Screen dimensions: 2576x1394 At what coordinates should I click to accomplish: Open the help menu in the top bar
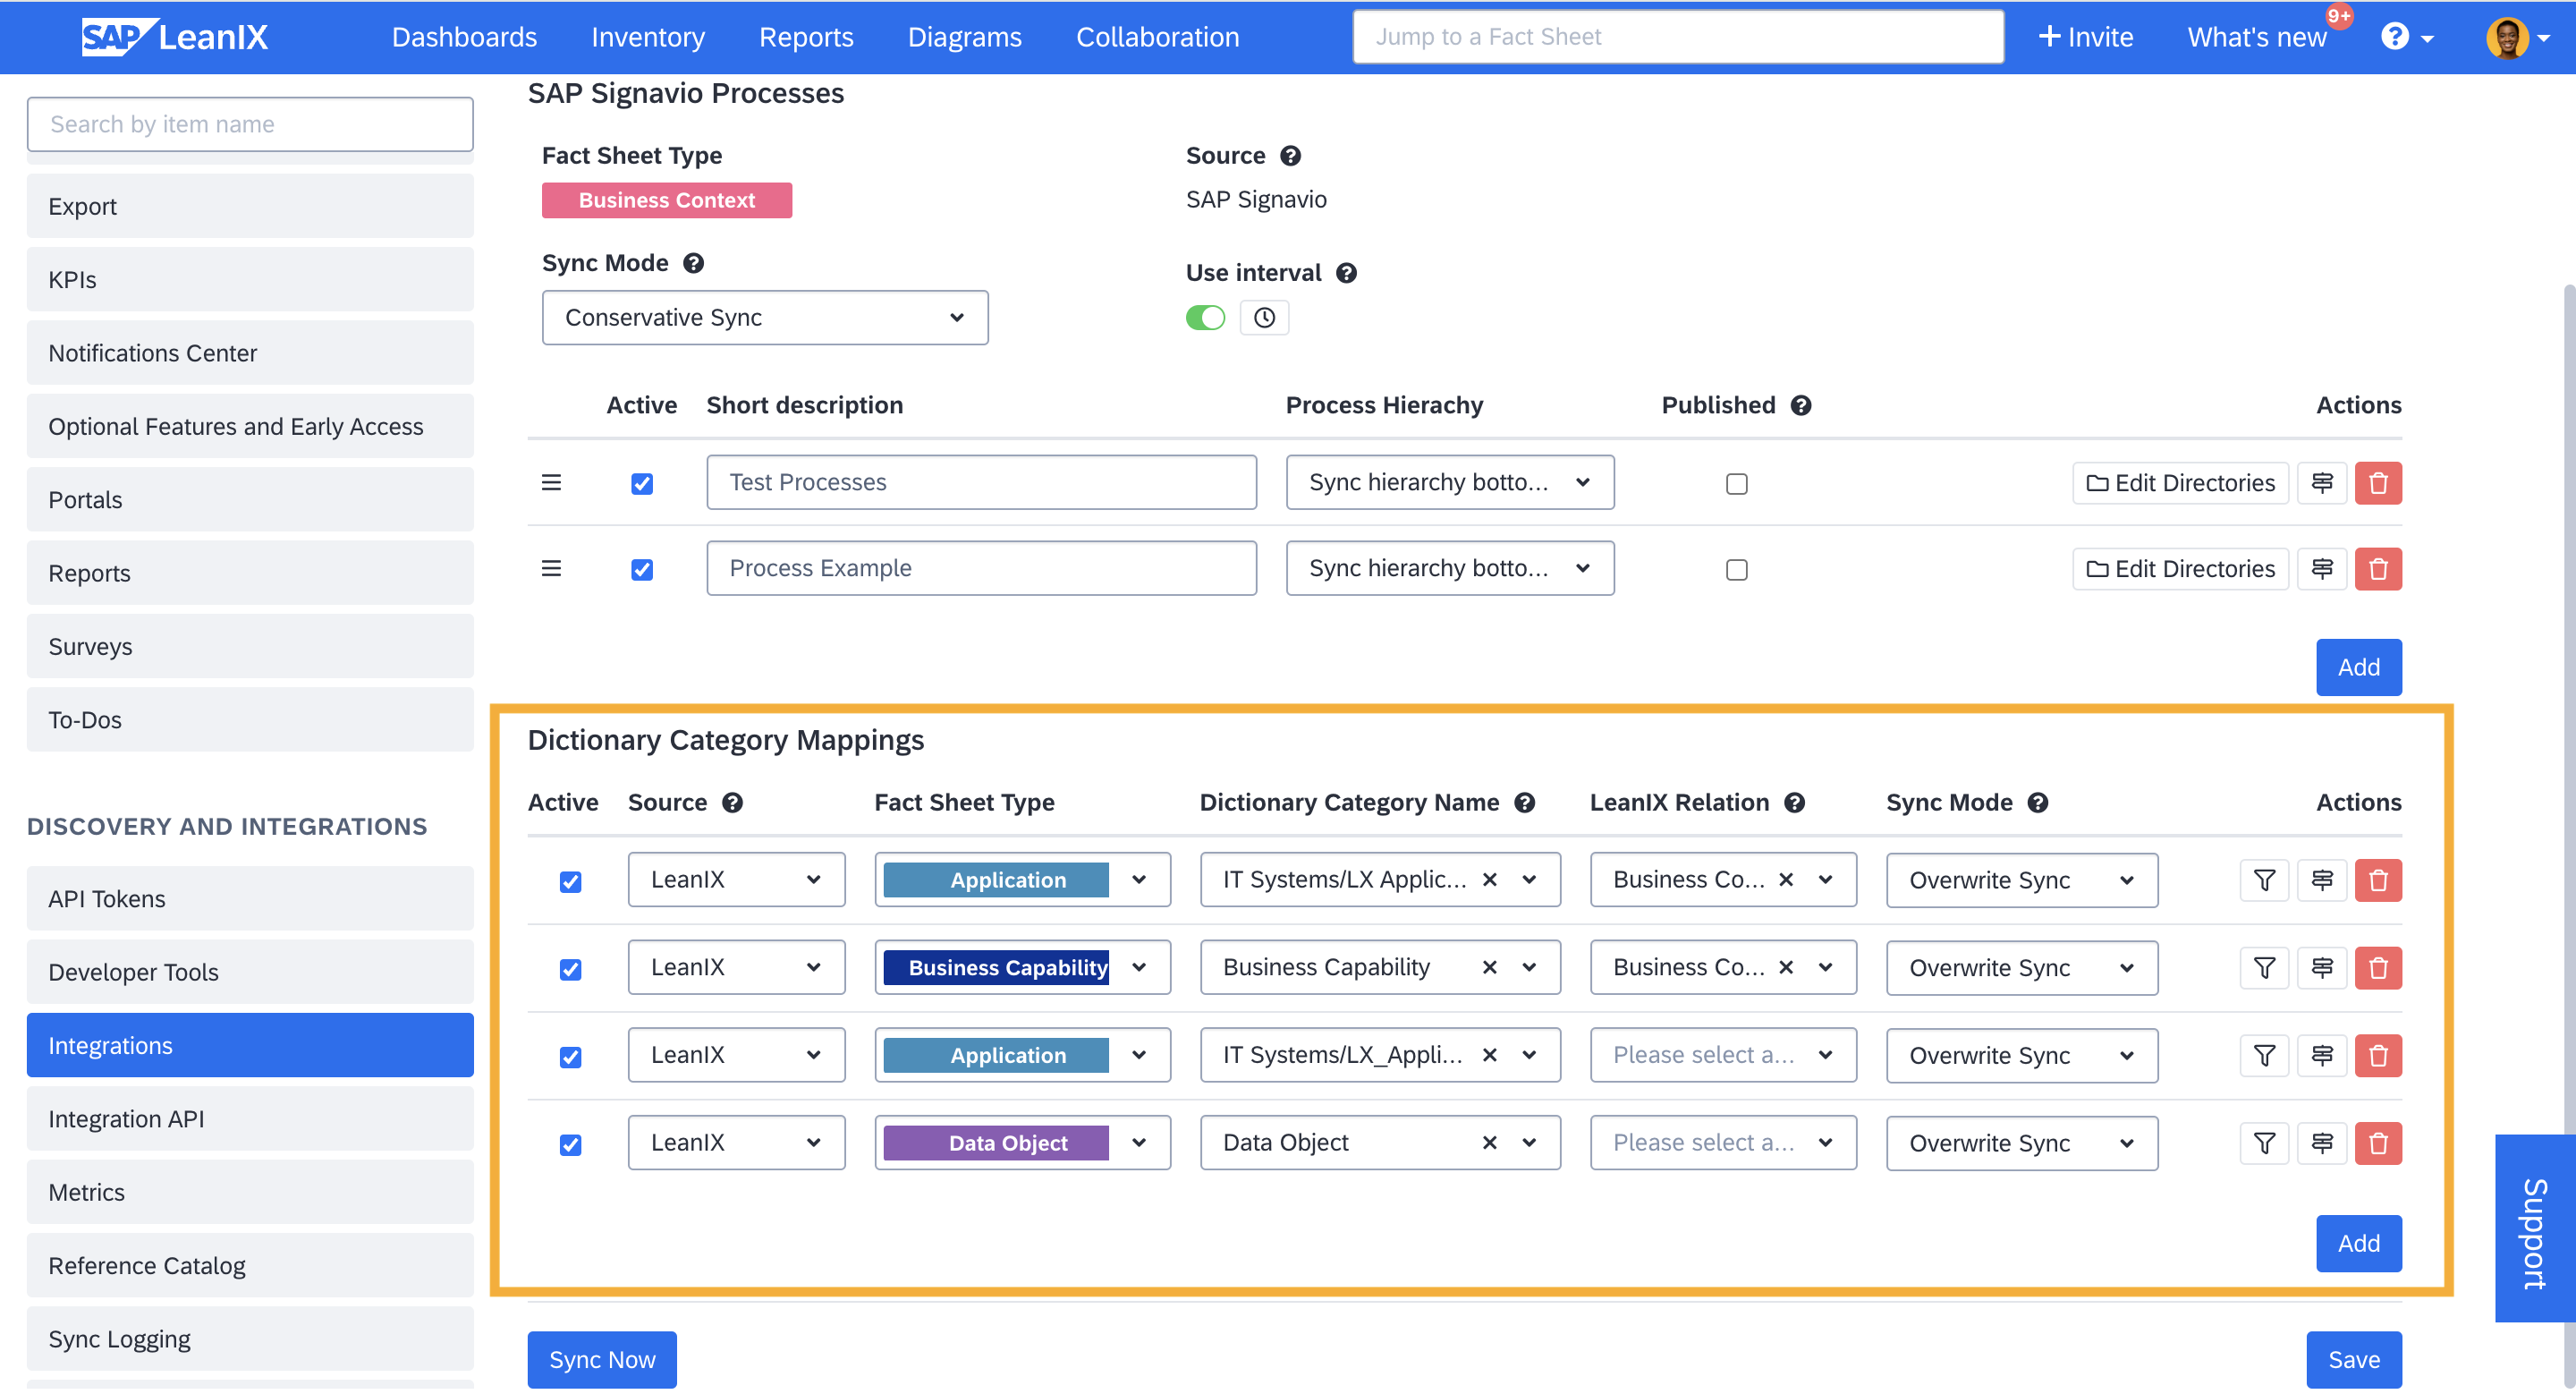pos(2406,37)
